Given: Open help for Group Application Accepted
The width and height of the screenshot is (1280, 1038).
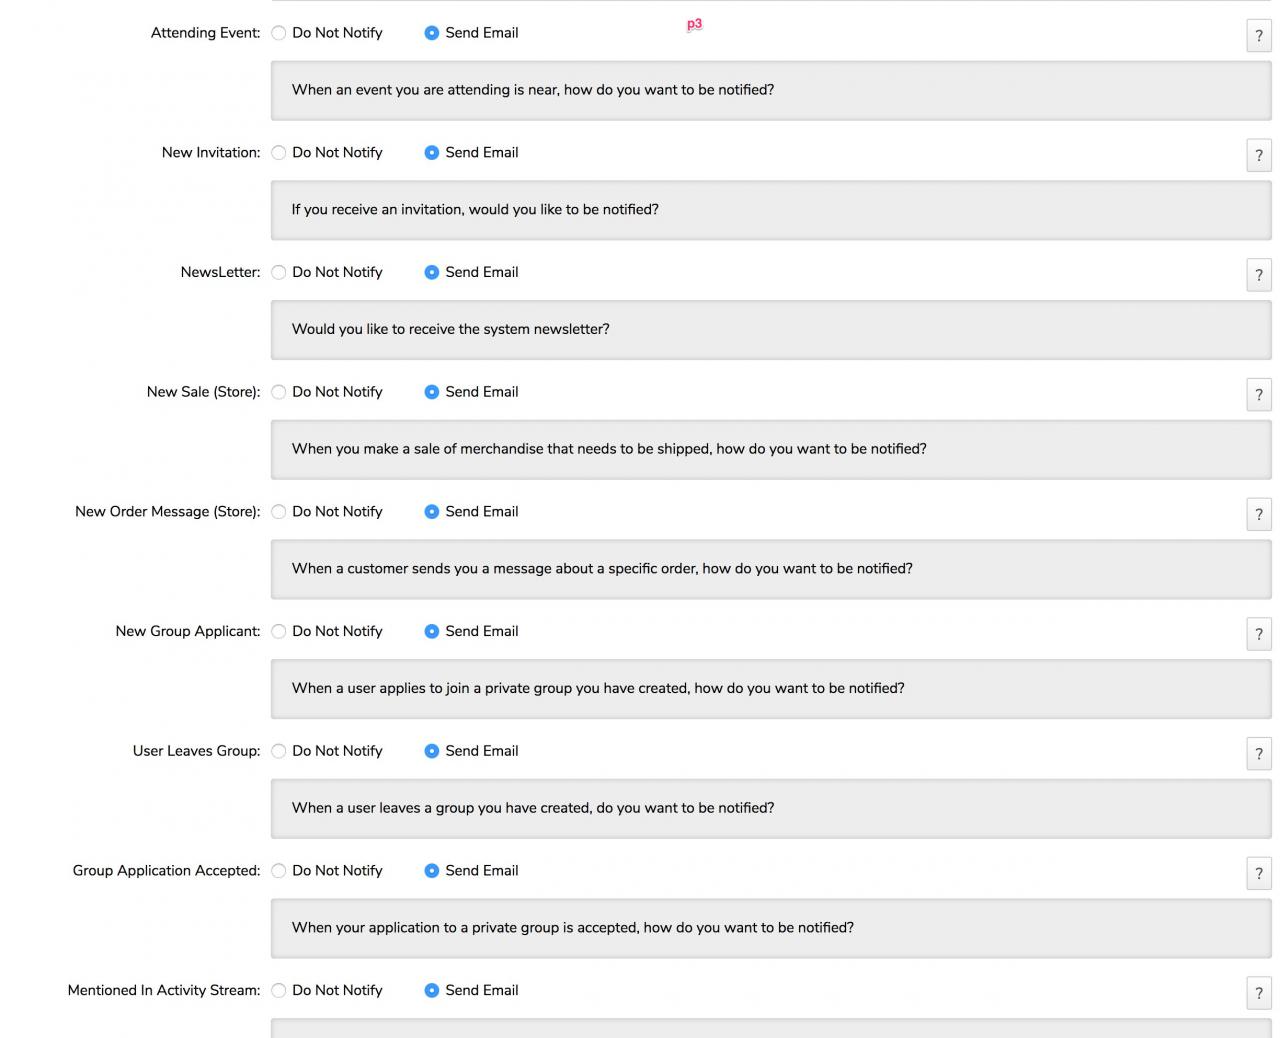Looking at the screenshot, I should pos(1258,873).
